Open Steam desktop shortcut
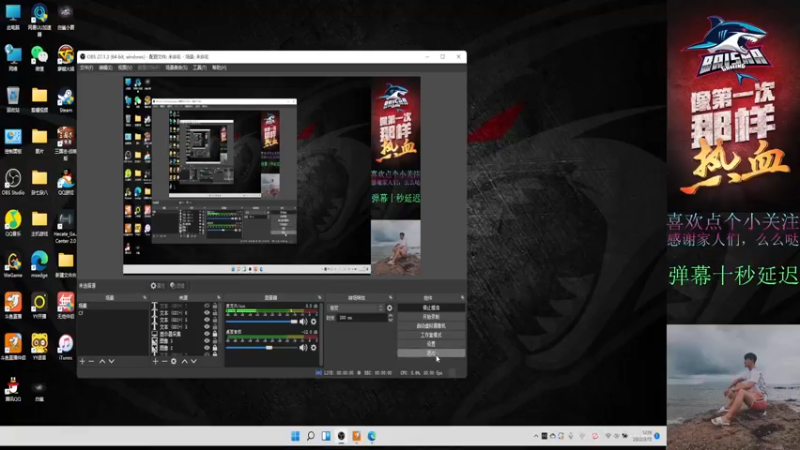 pyautogui.click(x=65, y=99)
